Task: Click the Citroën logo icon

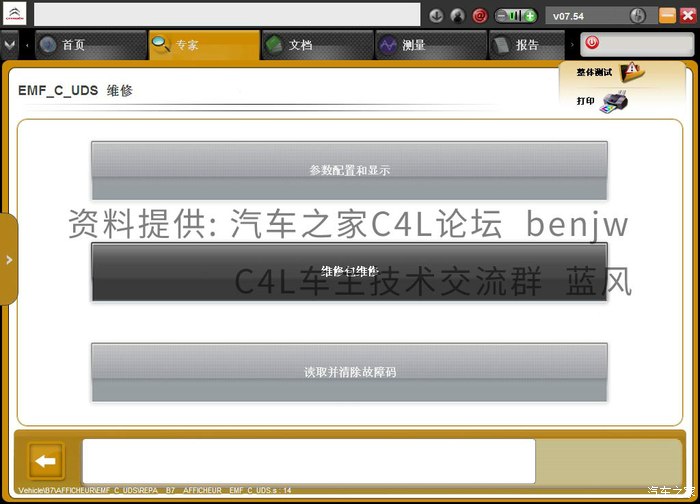Action: point(14,14)
